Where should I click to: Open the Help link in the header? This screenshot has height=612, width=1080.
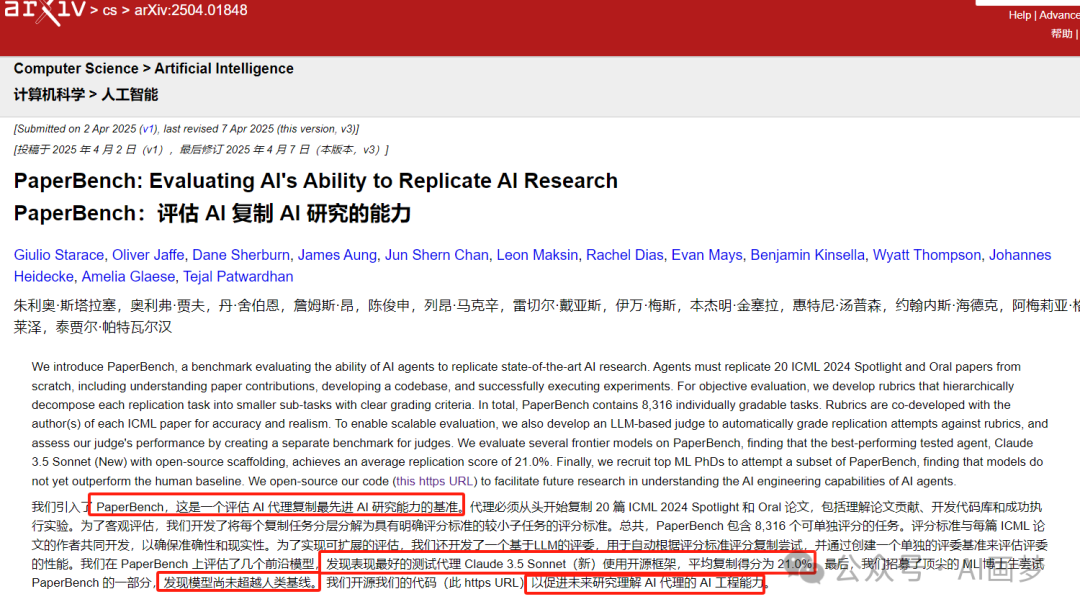(x=1019, y=15)
